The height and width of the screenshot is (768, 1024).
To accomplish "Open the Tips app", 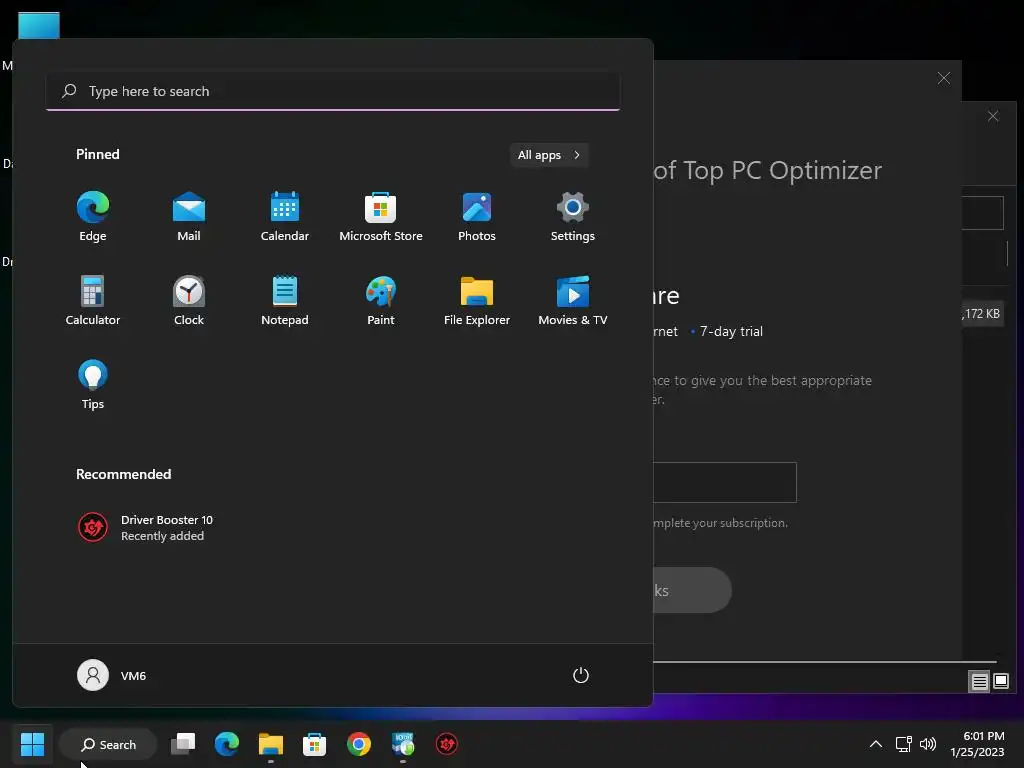I will tap(93, 385).
